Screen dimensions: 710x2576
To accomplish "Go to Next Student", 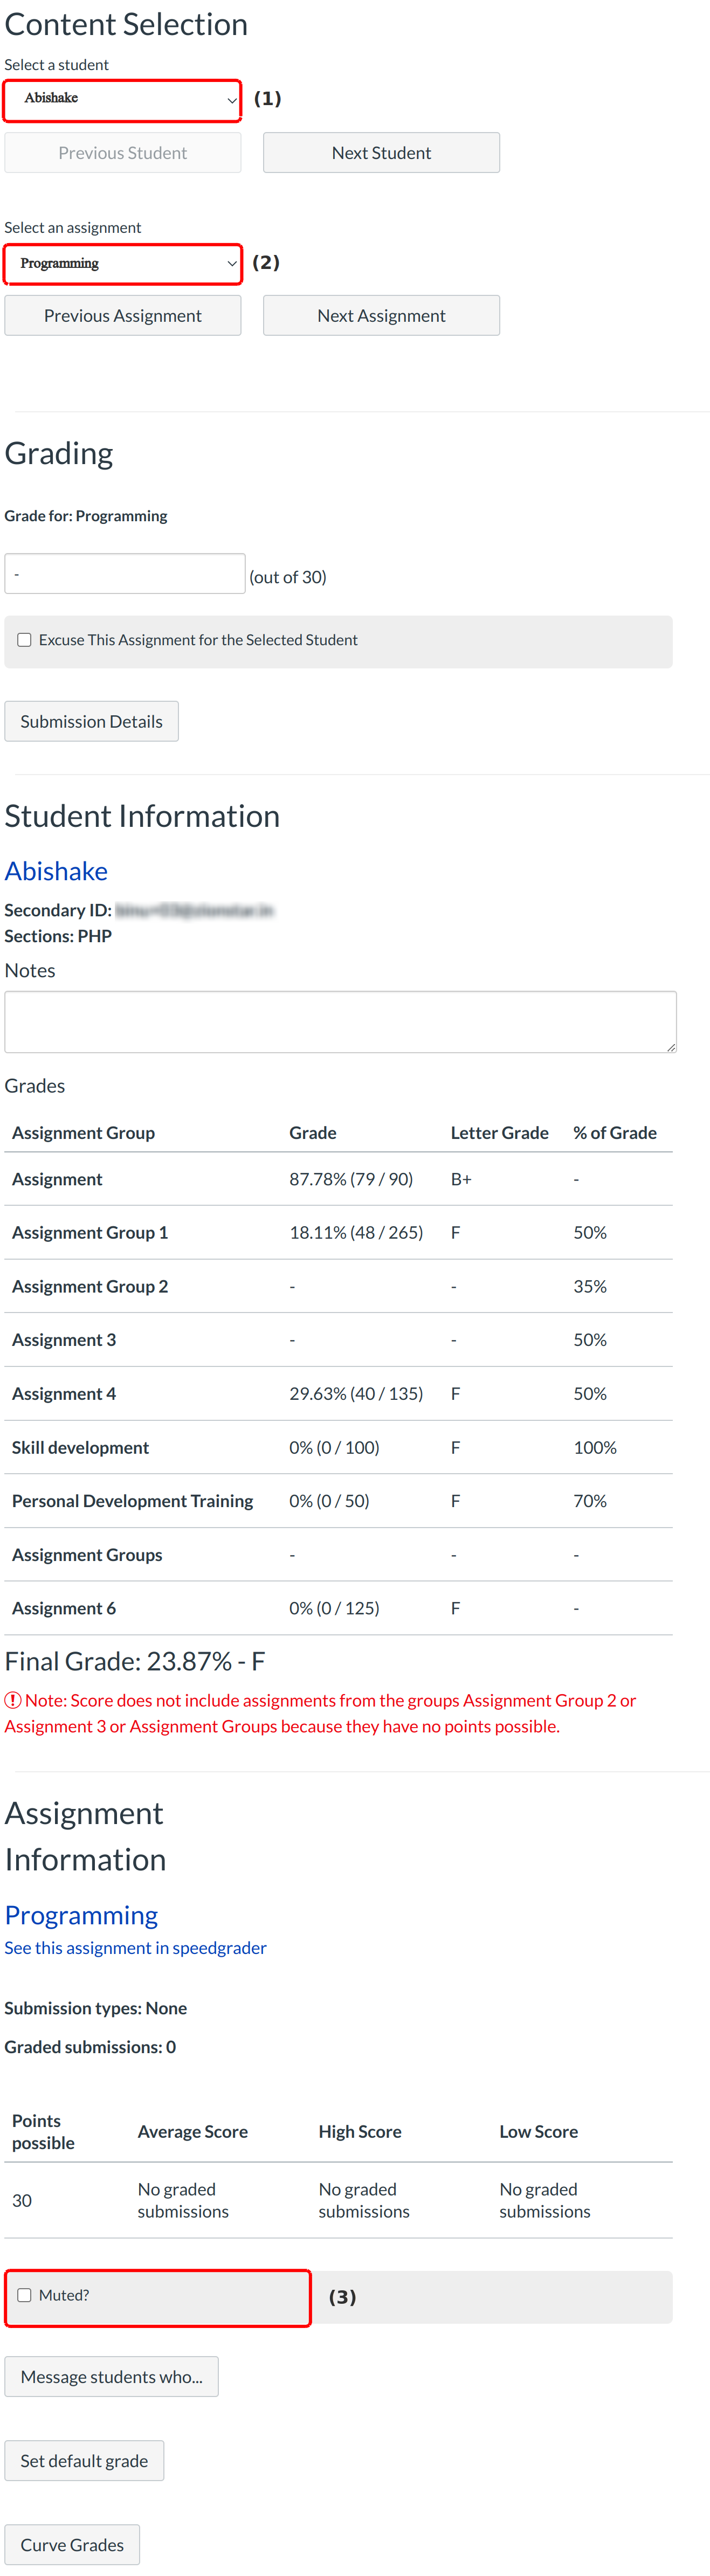I will pos(381,153).
